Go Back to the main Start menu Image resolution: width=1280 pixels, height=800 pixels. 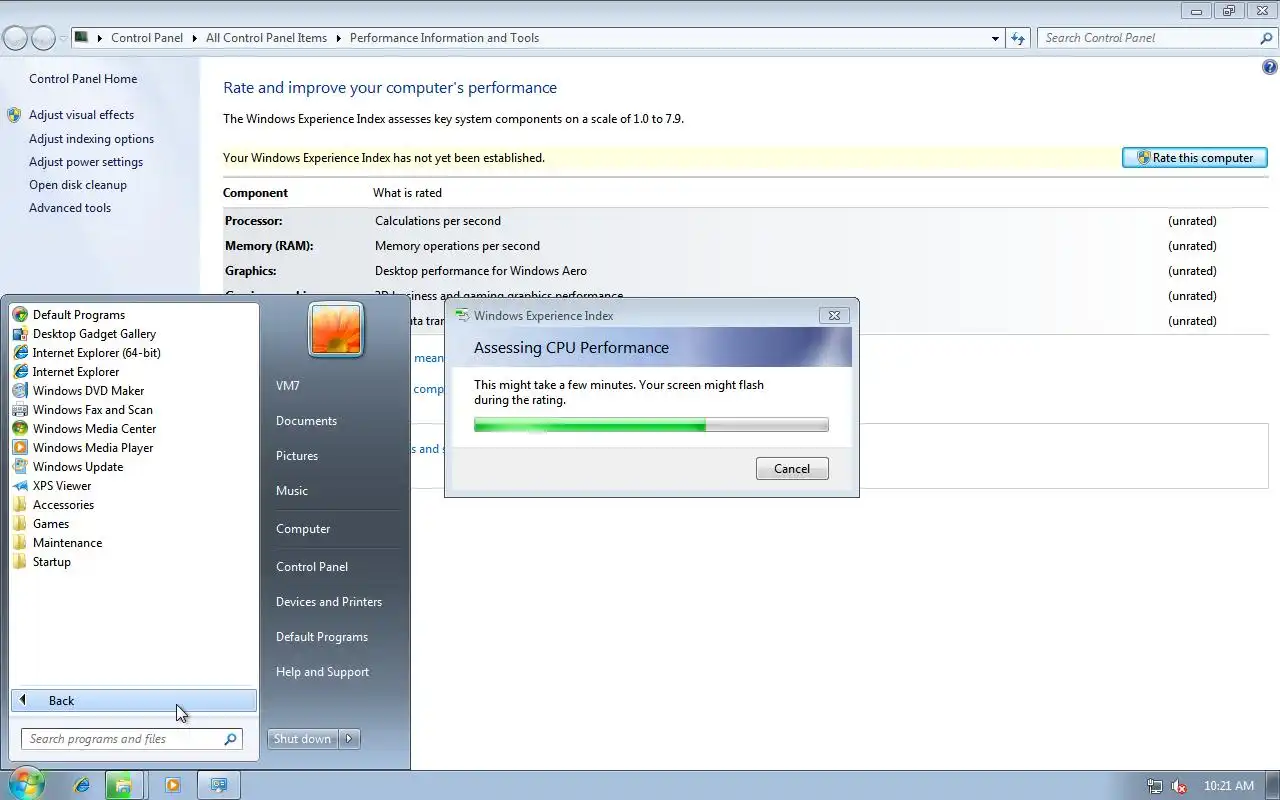click(134, 701)
